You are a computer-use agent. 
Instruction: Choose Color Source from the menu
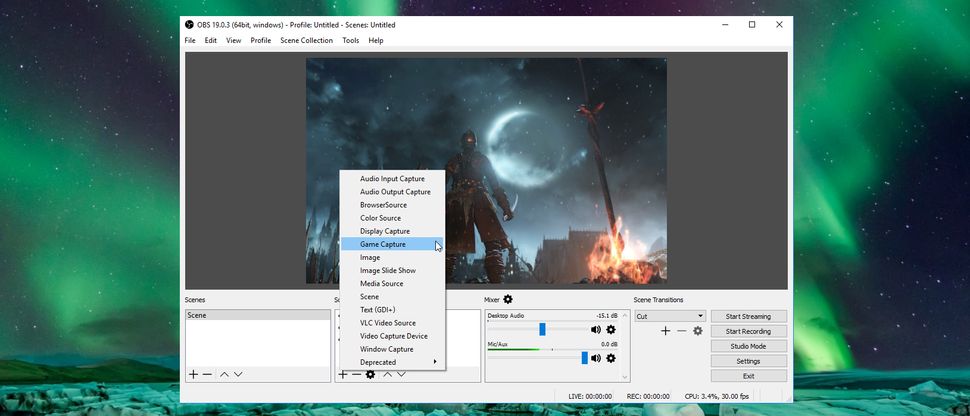(x=393, y=218)
